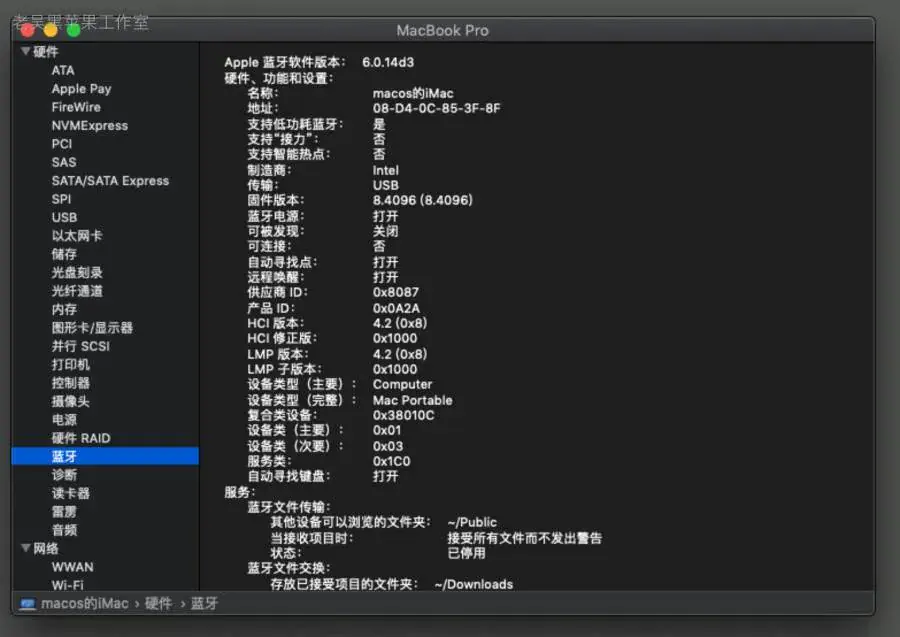Select 硬件 RAID entry
Viewport: 900px width, 637px height.
coord(80,437)
